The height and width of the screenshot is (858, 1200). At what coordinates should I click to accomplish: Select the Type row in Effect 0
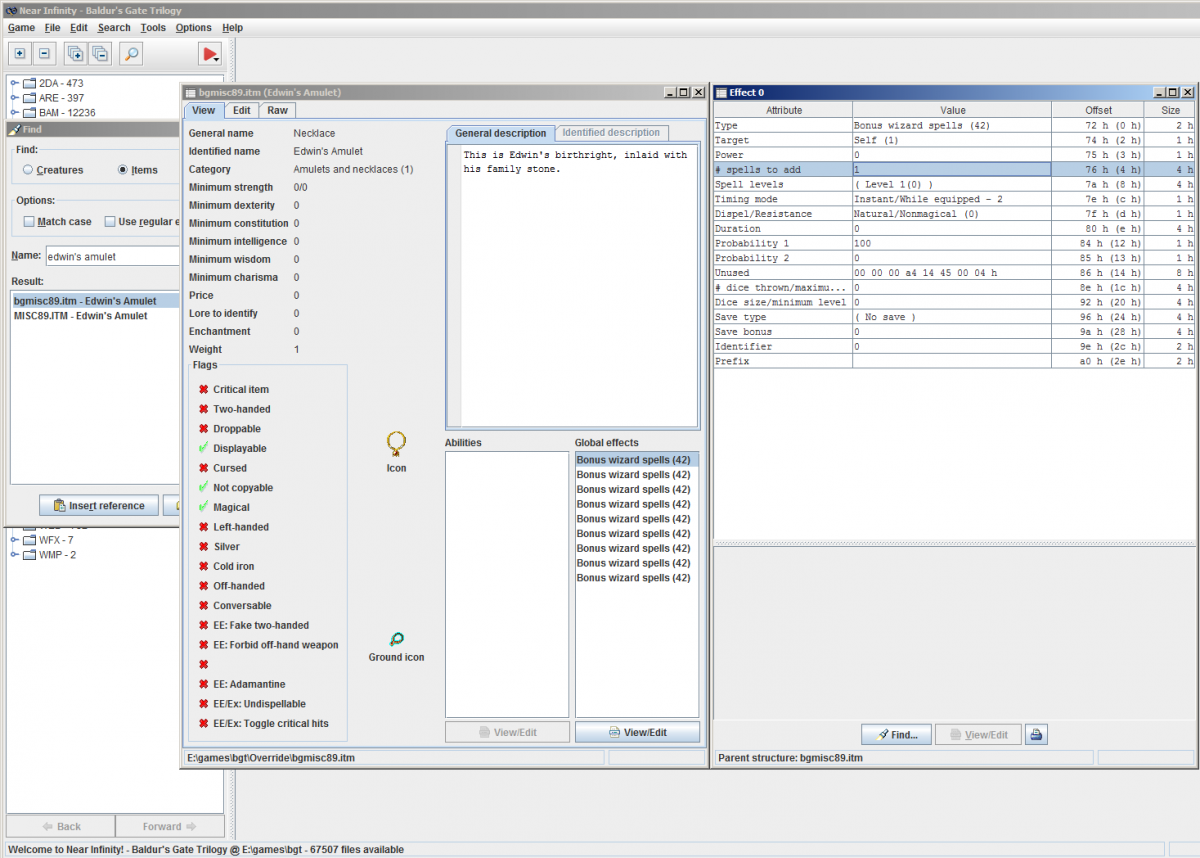(954, 126)
